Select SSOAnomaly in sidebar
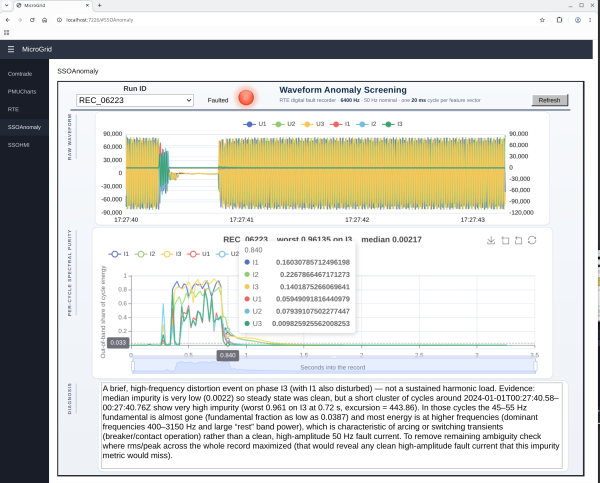Viewport: 600px width, 483px height. (24, 127)
